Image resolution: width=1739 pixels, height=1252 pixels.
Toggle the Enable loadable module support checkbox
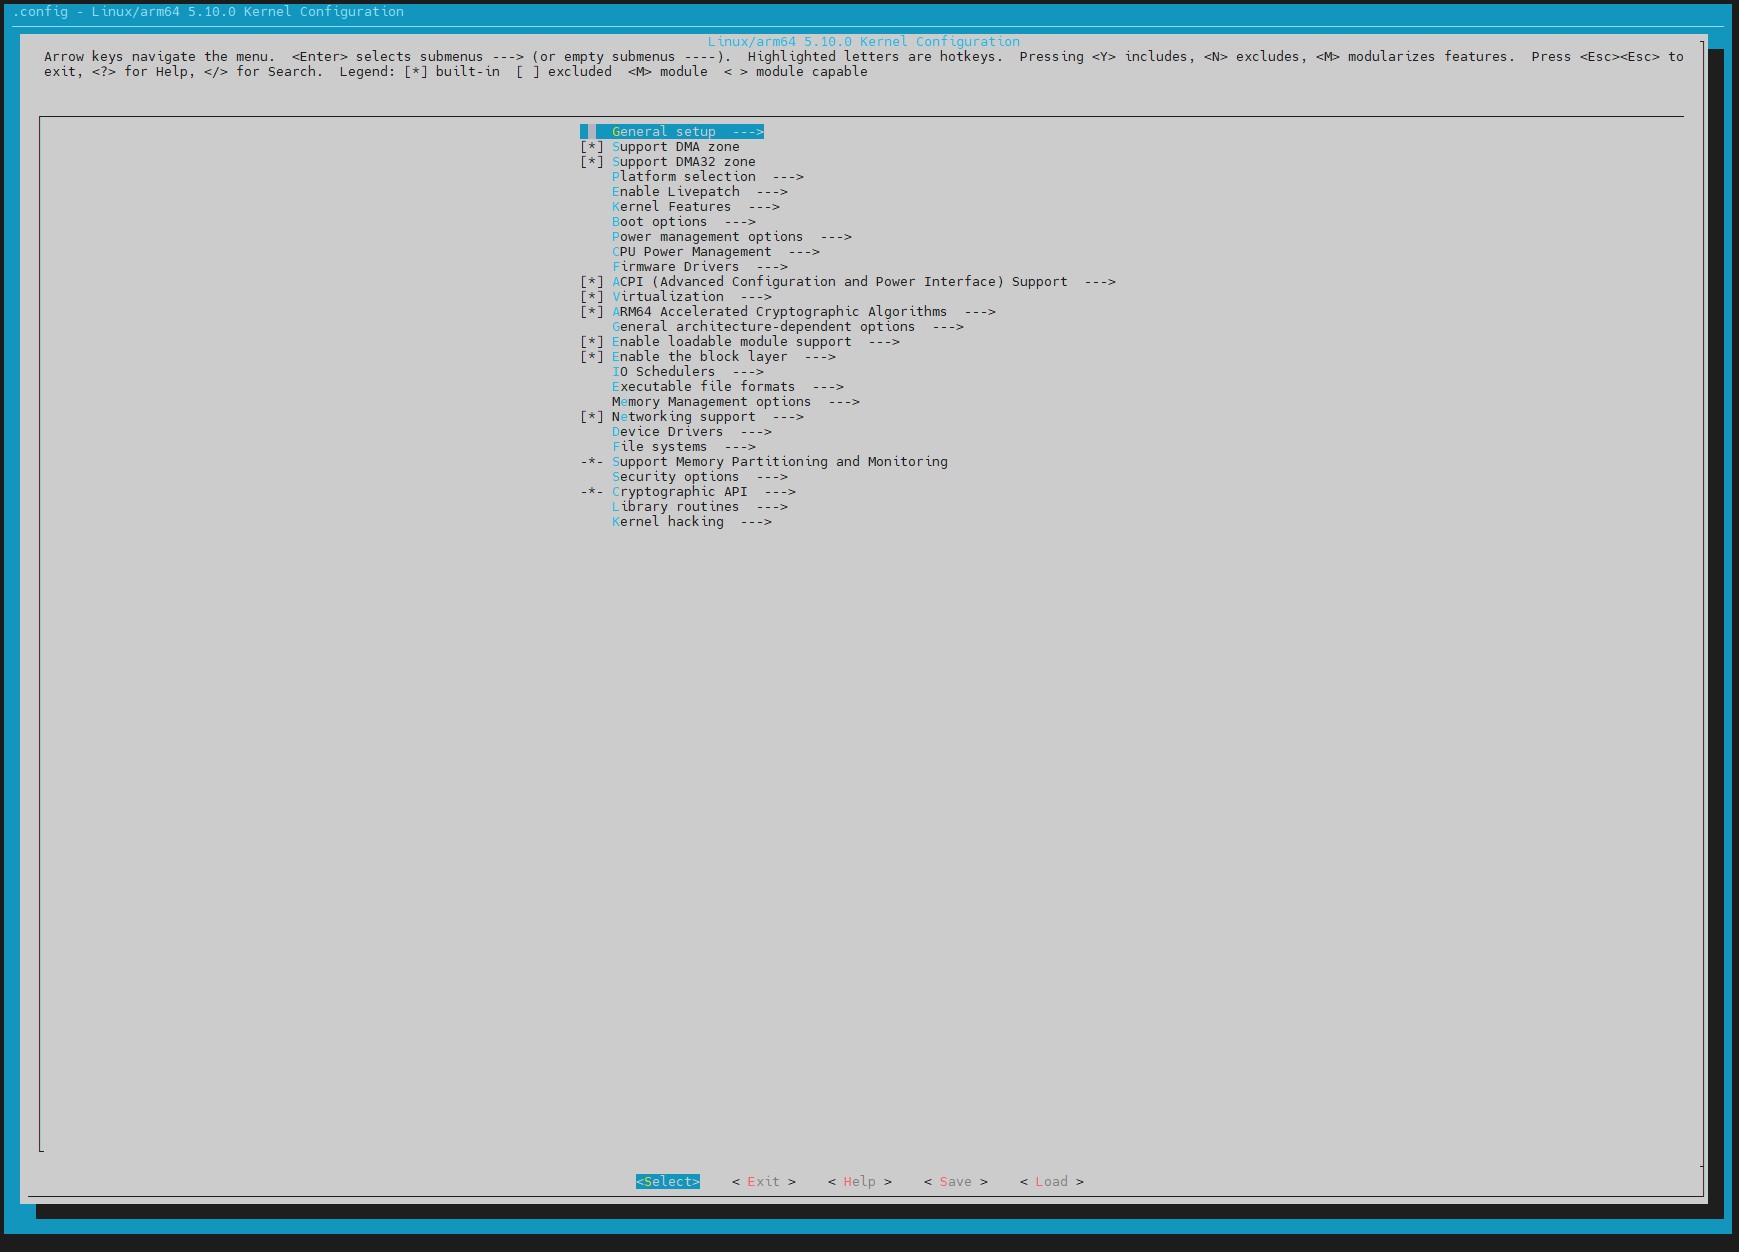[592, 342]
